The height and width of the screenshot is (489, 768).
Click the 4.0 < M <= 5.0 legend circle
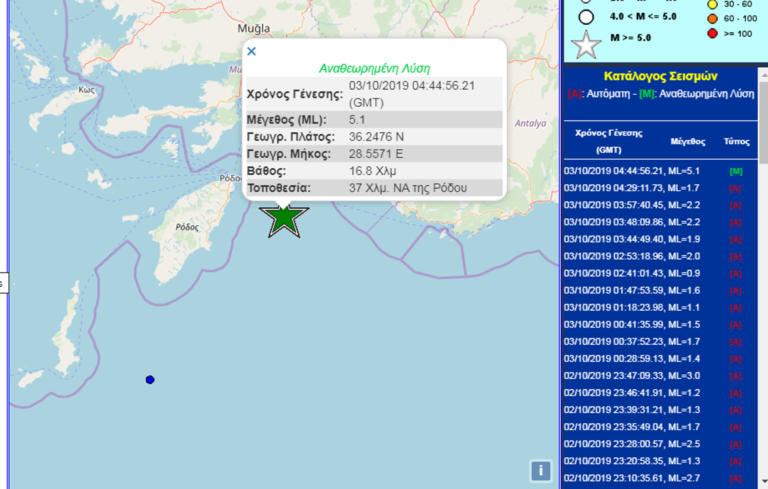tap(586, 17)
